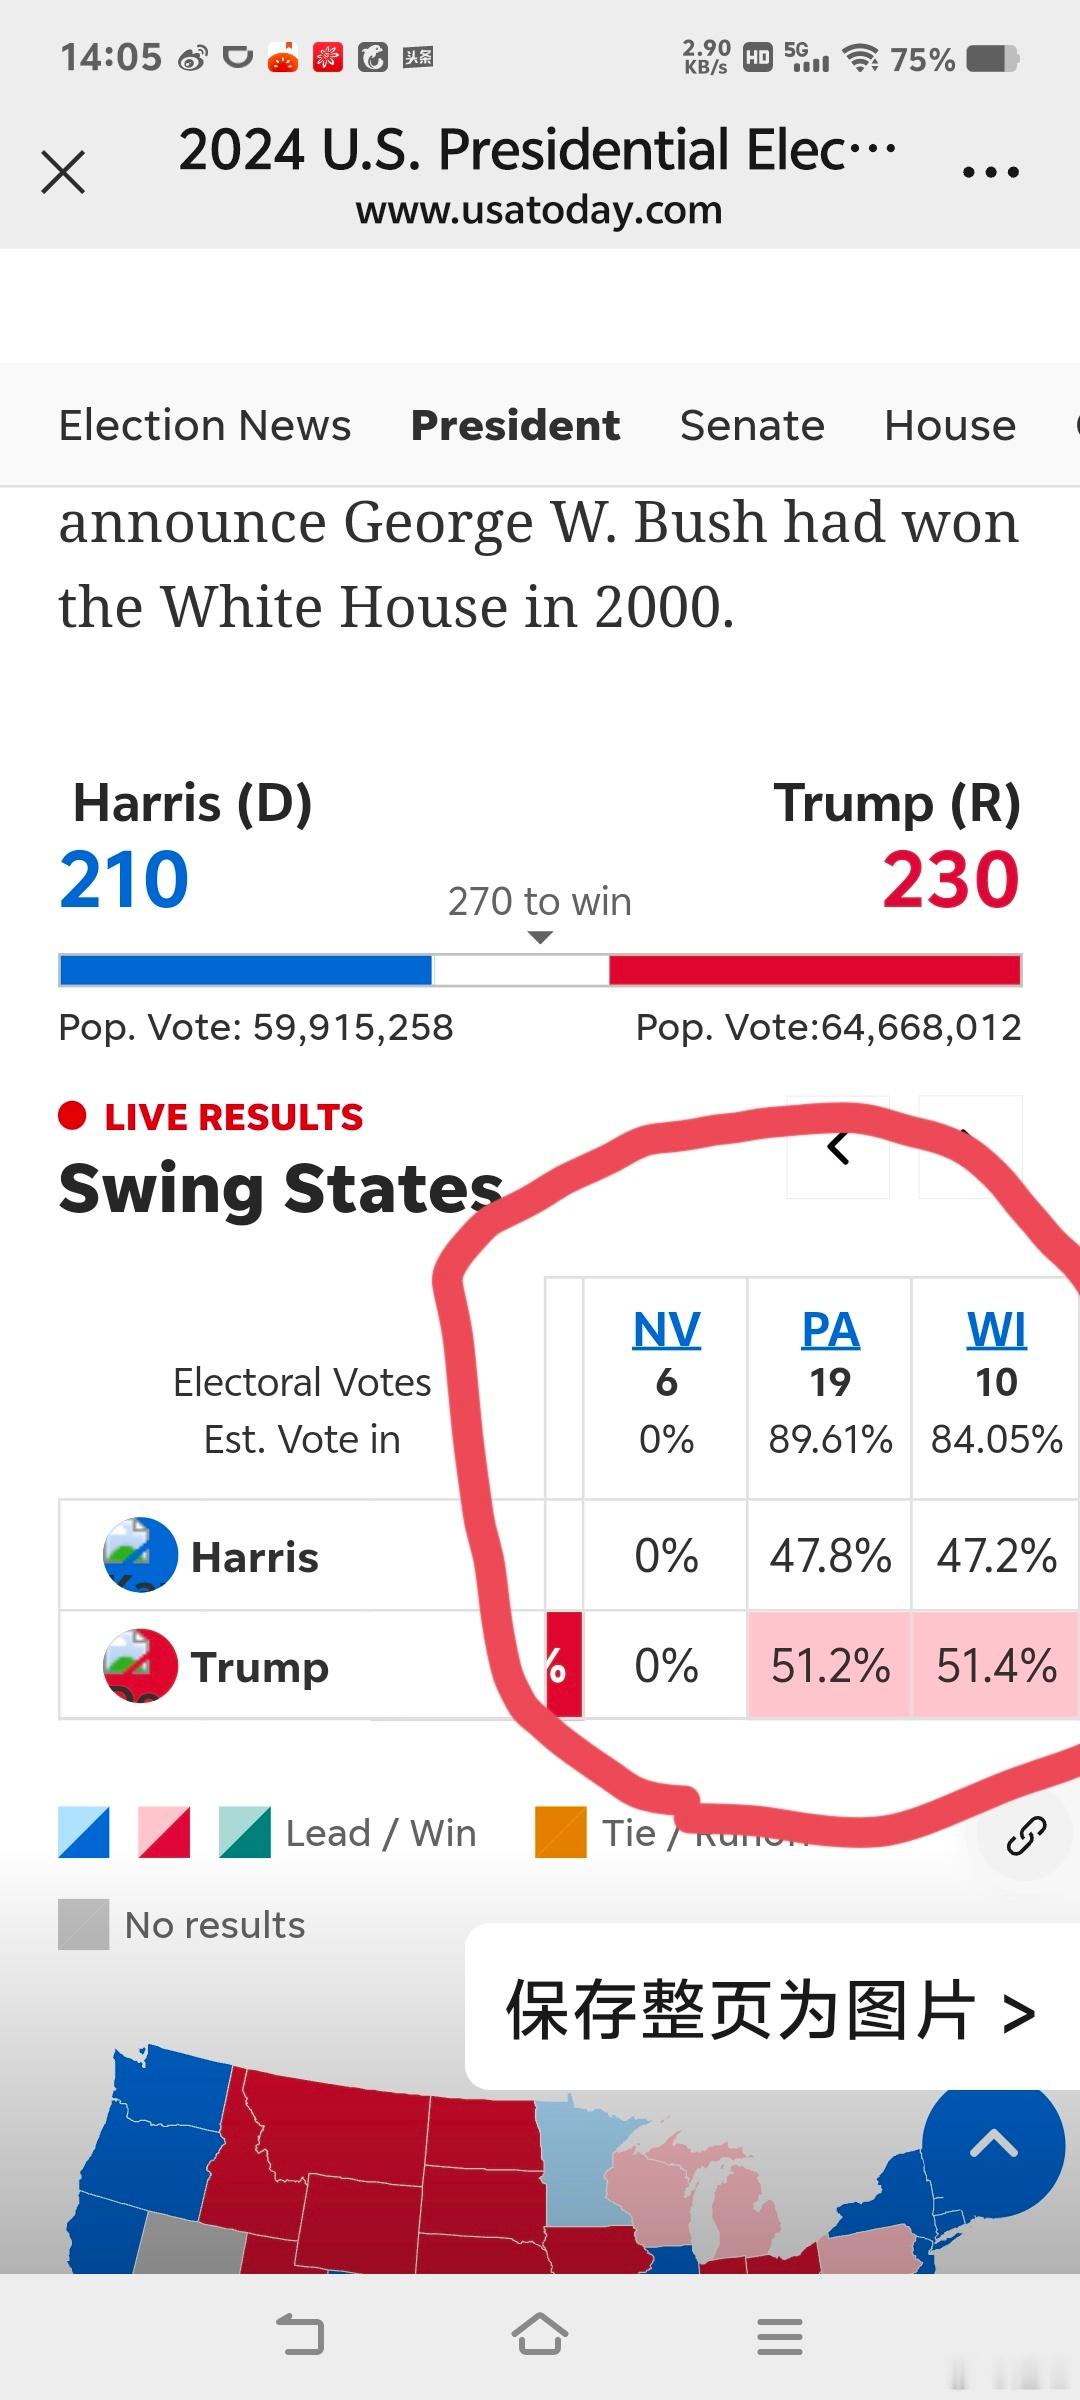Open the WI state results link
This screenshot has height=2400, width=1080.
pyautogui.click(x=996, y=1330)
